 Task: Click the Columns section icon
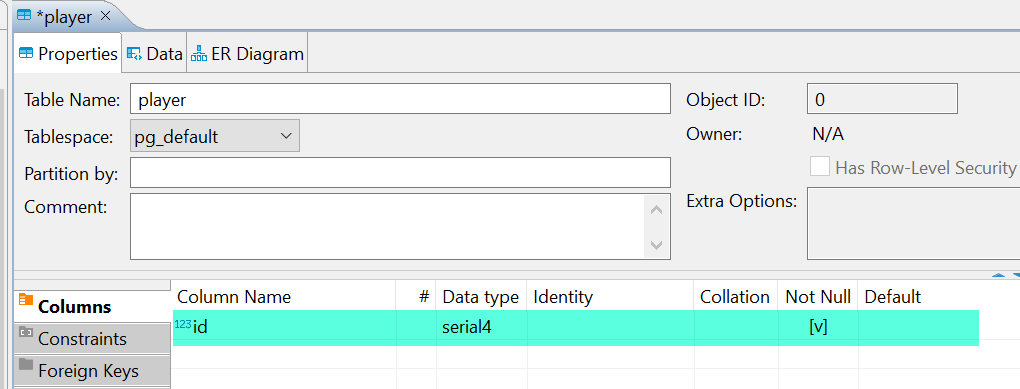tap(25, 299)
